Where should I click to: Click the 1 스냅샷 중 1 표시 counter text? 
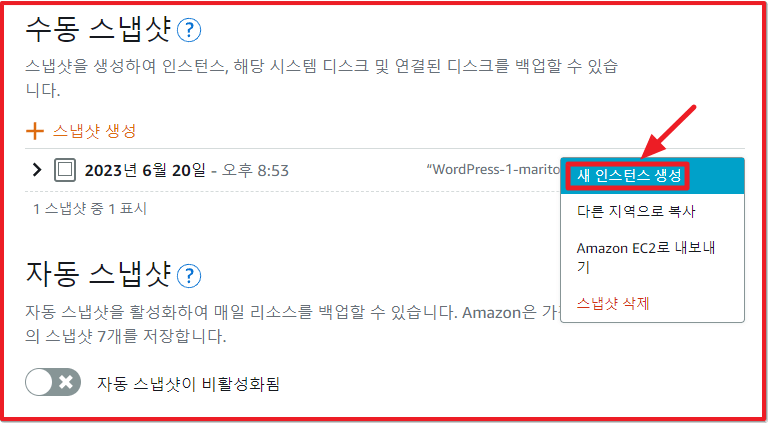point(90,210)
